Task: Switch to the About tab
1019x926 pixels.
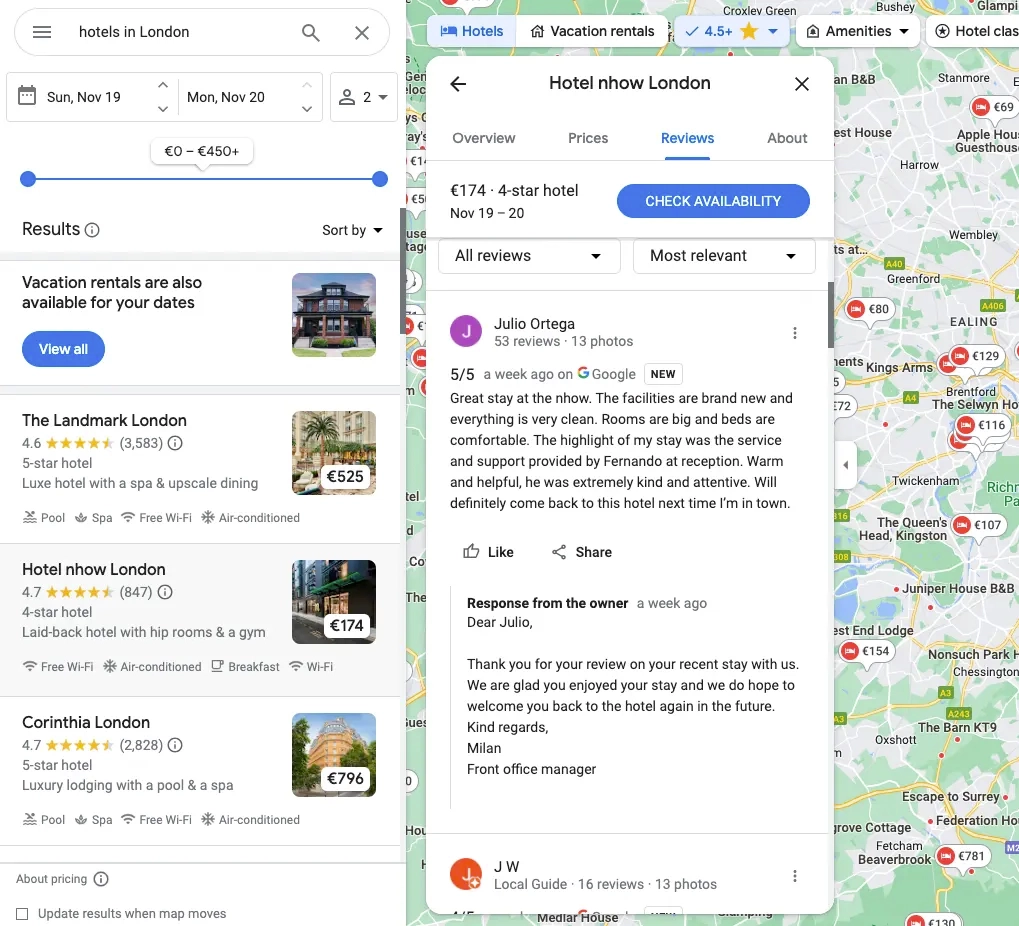Action: tap(787, 138)
